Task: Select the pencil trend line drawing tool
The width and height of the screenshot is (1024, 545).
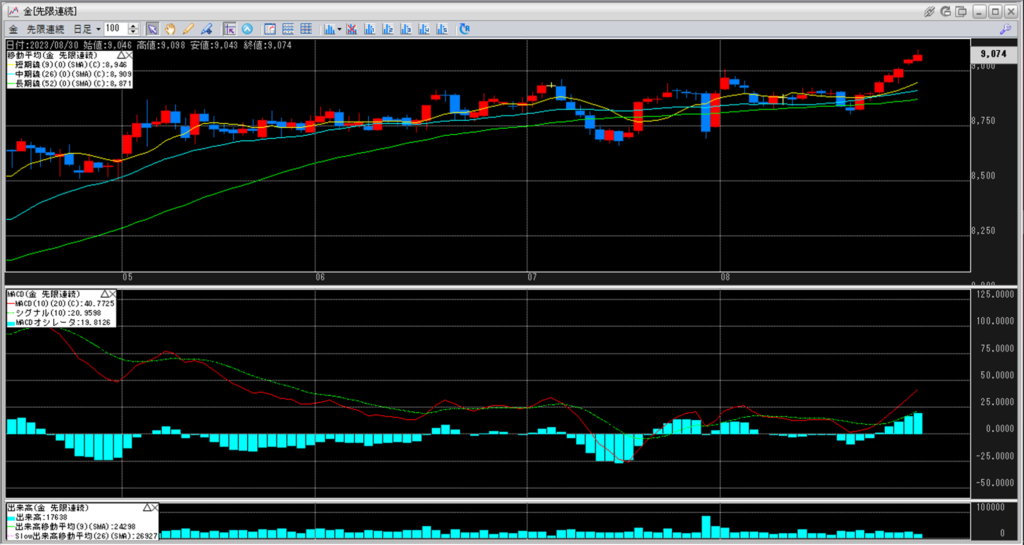Action: [187, 28]
